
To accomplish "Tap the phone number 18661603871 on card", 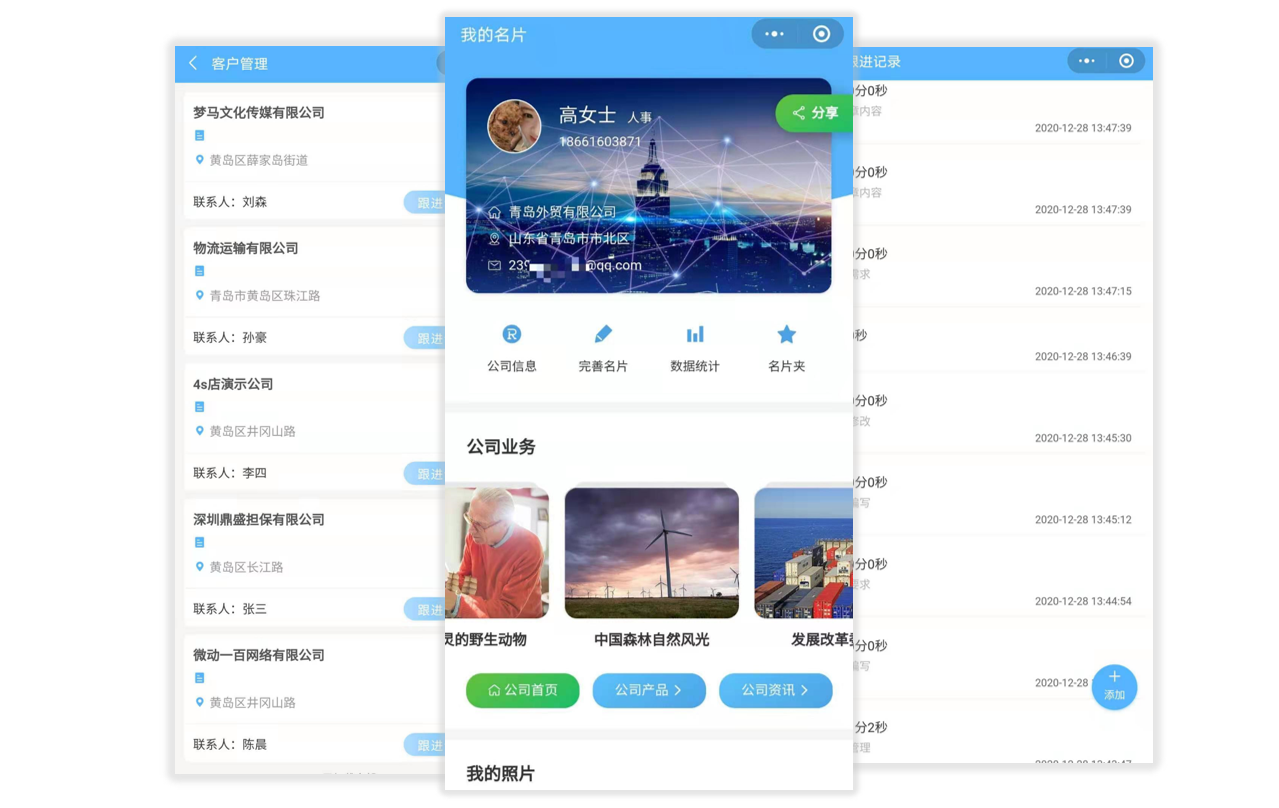I will tap(600, 142).
